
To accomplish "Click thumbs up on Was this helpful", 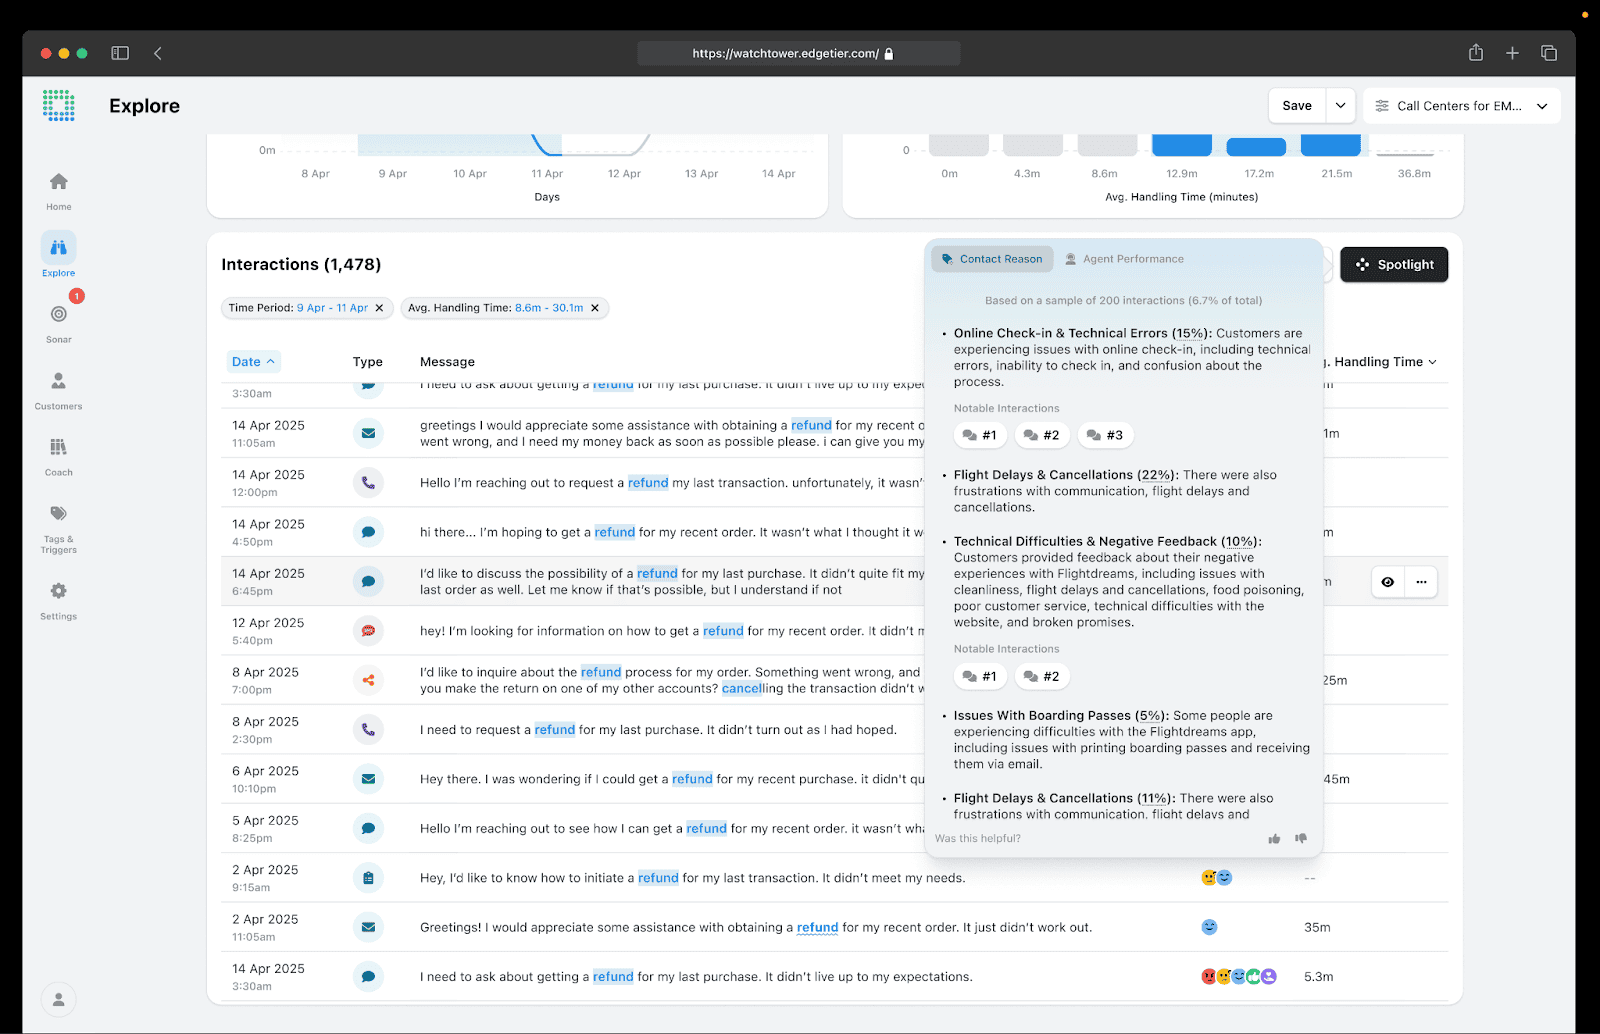I will (1274, 839).
